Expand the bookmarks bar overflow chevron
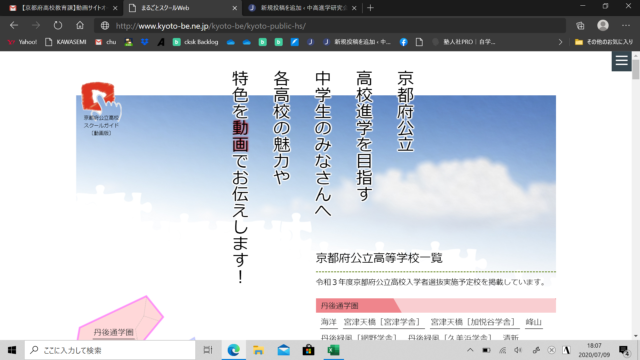Image resolution: width=640 pixels, height=360 pixels. click(x=560, y=42)
